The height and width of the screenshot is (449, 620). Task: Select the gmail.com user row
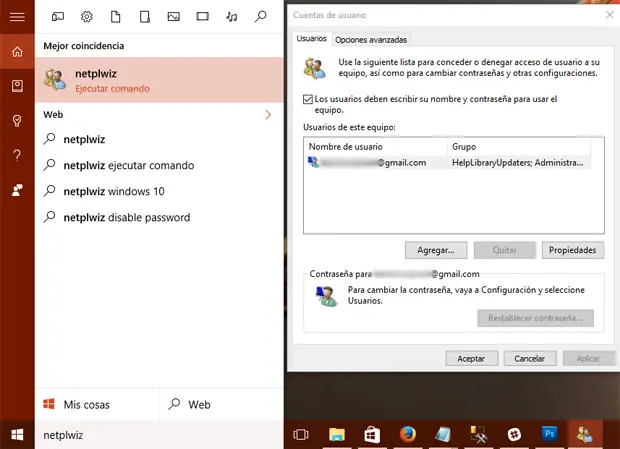tap(448, 162)
